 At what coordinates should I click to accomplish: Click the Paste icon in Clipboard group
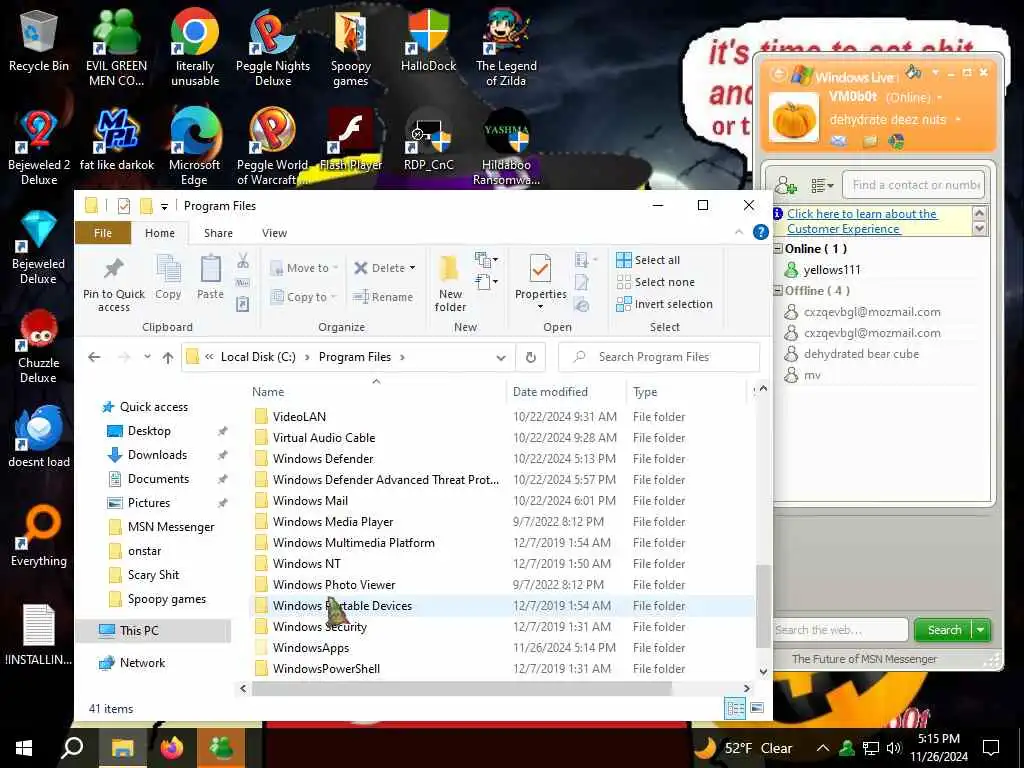pyautogui.click(x=210, y=277)
